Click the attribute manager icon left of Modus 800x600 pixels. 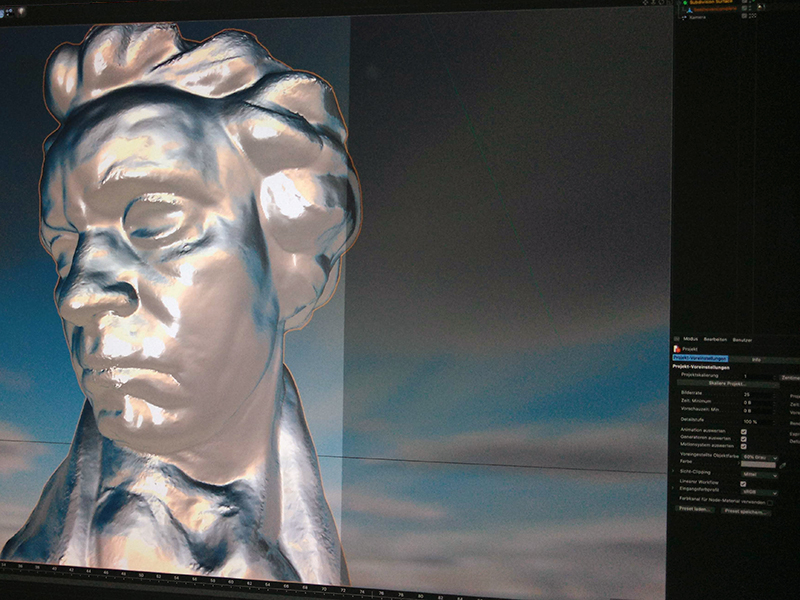[x=676, y=339]
